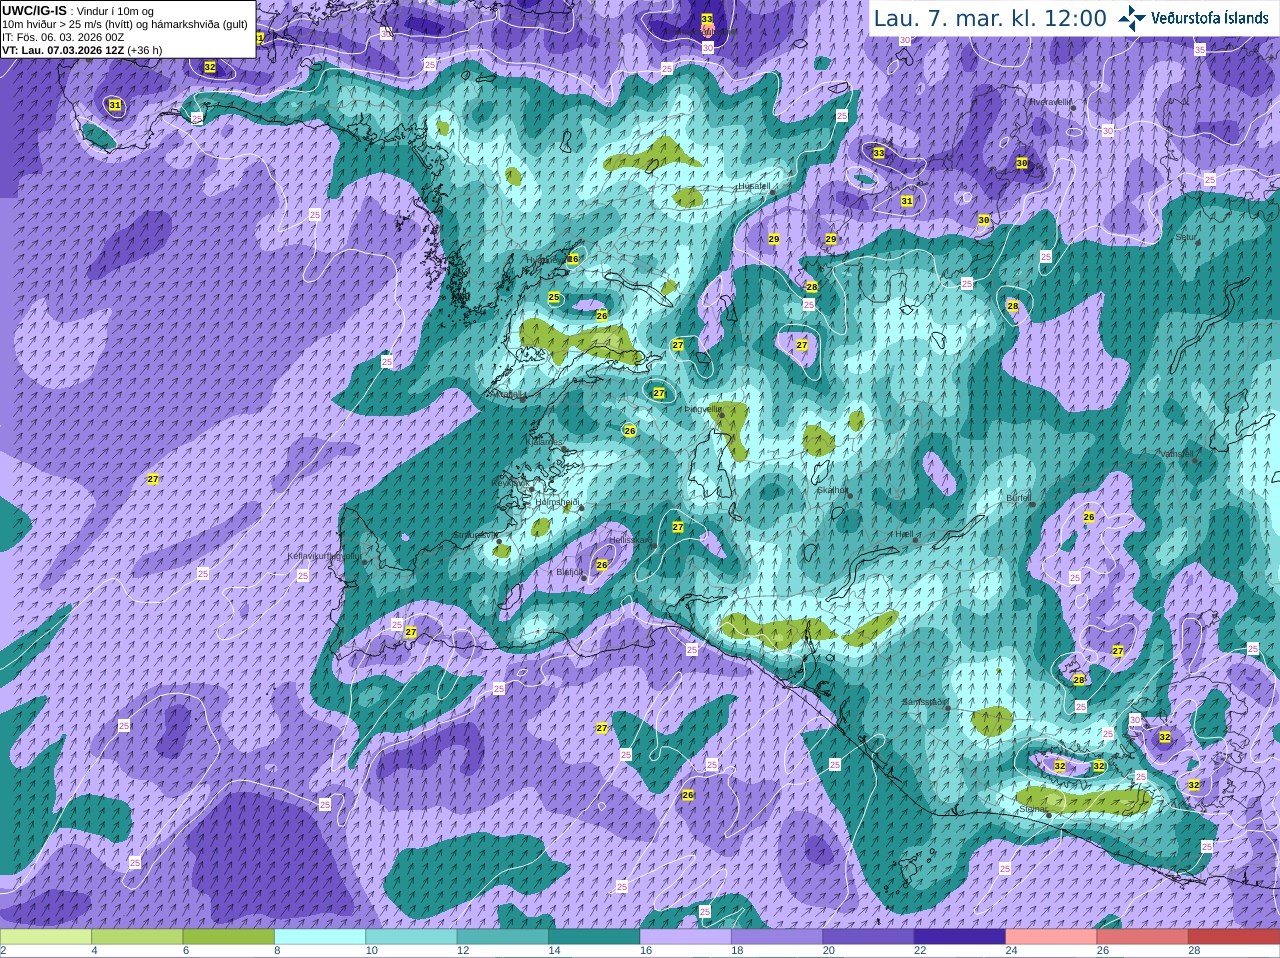The width and height of the screenshot is (1280, 958).
Task: Click the Veðurstofa Íslands name text
Action: [1209, 18]
